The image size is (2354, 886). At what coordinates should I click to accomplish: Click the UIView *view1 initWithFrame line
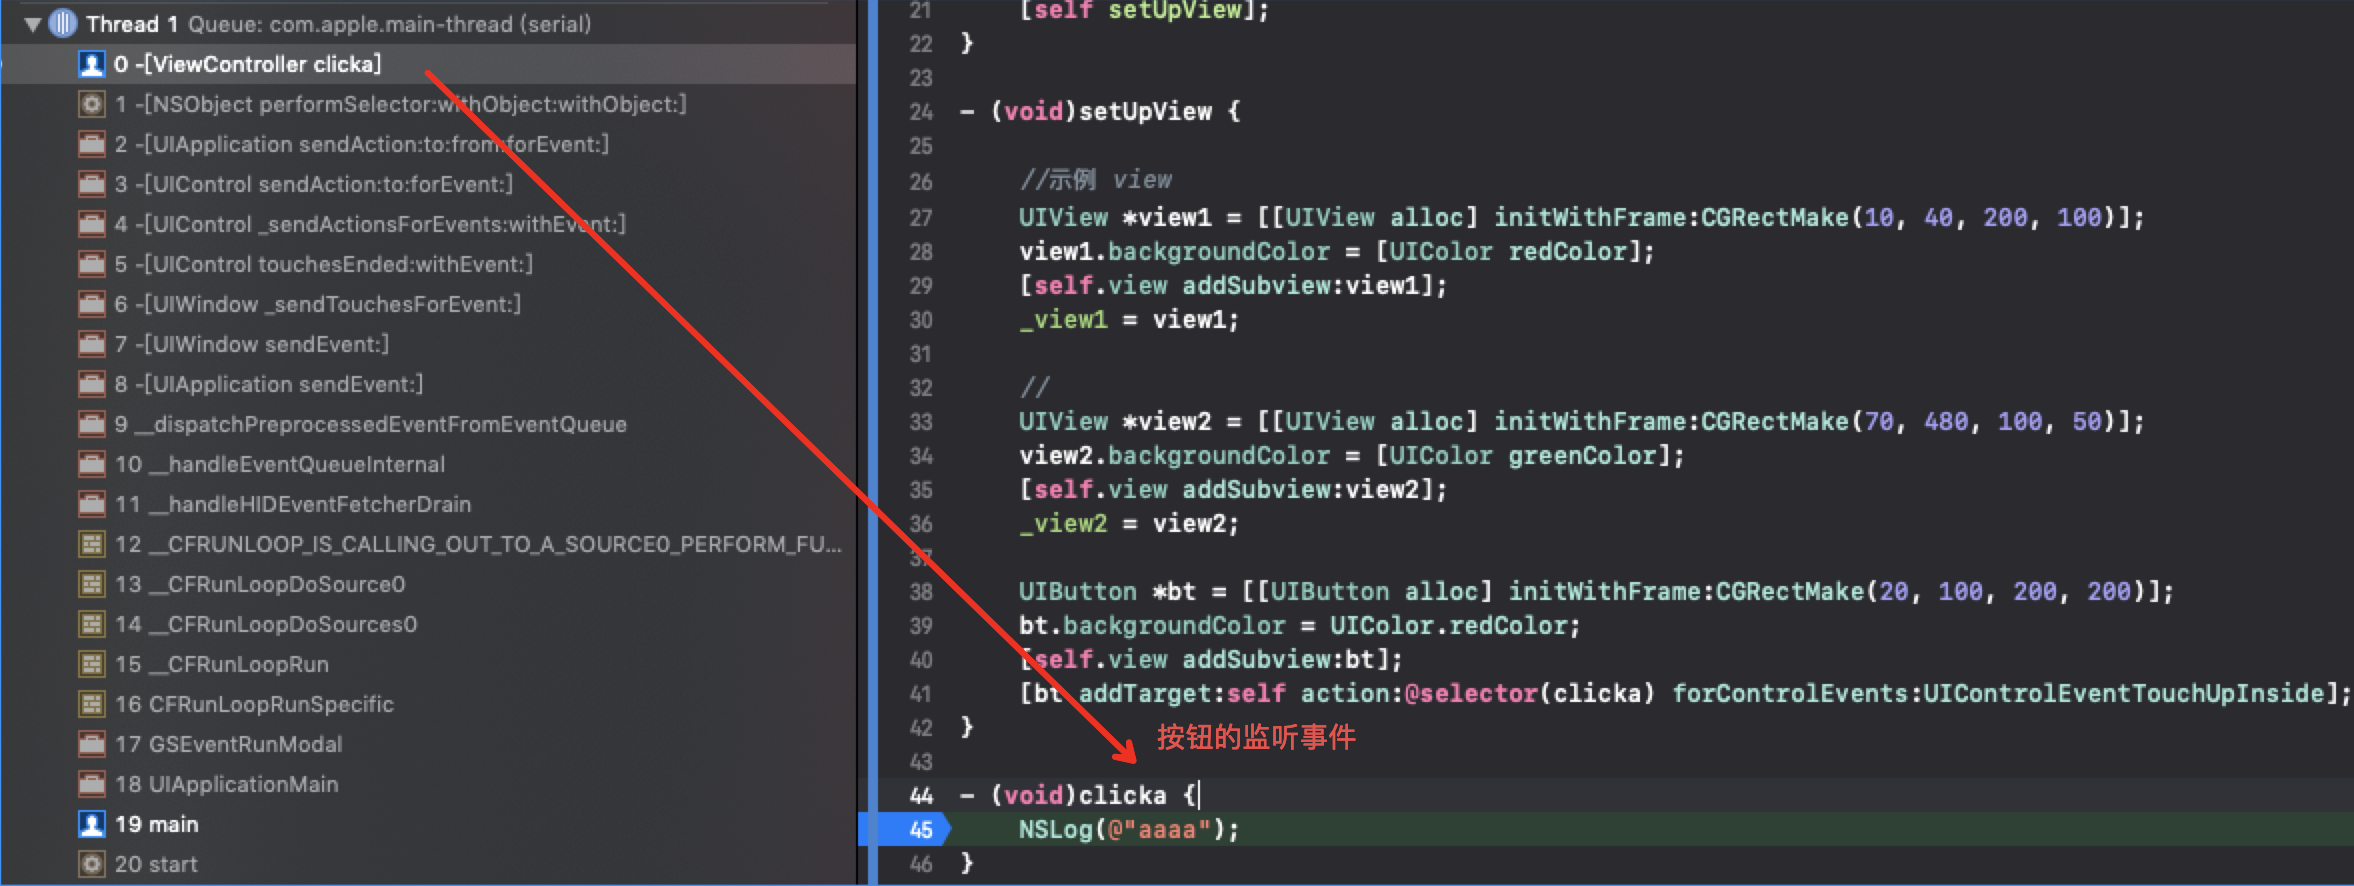(1581, 217)
